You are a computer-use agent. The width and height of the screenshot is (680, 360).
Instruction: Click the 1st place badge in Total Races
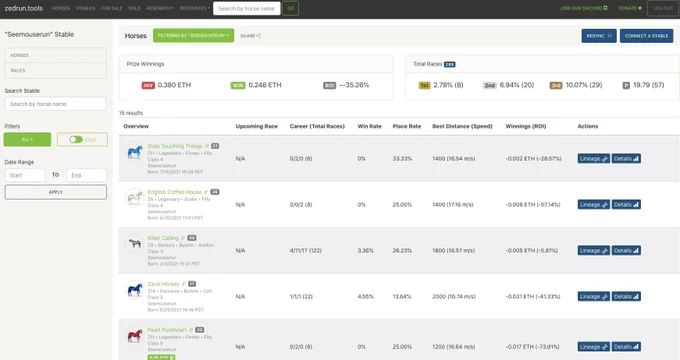(424, 85)
